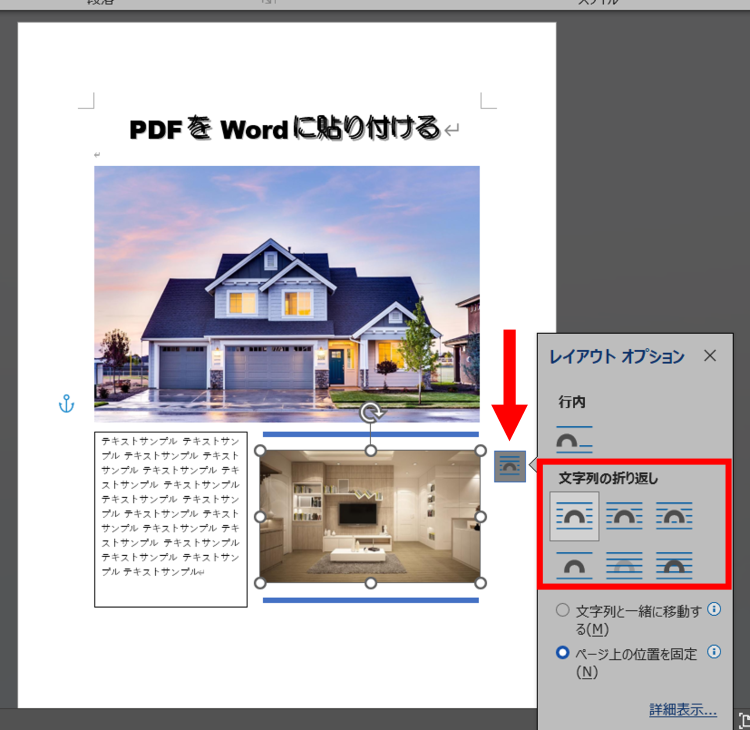Click the bottom-right resize handle of interior photo

click(481, 583)
